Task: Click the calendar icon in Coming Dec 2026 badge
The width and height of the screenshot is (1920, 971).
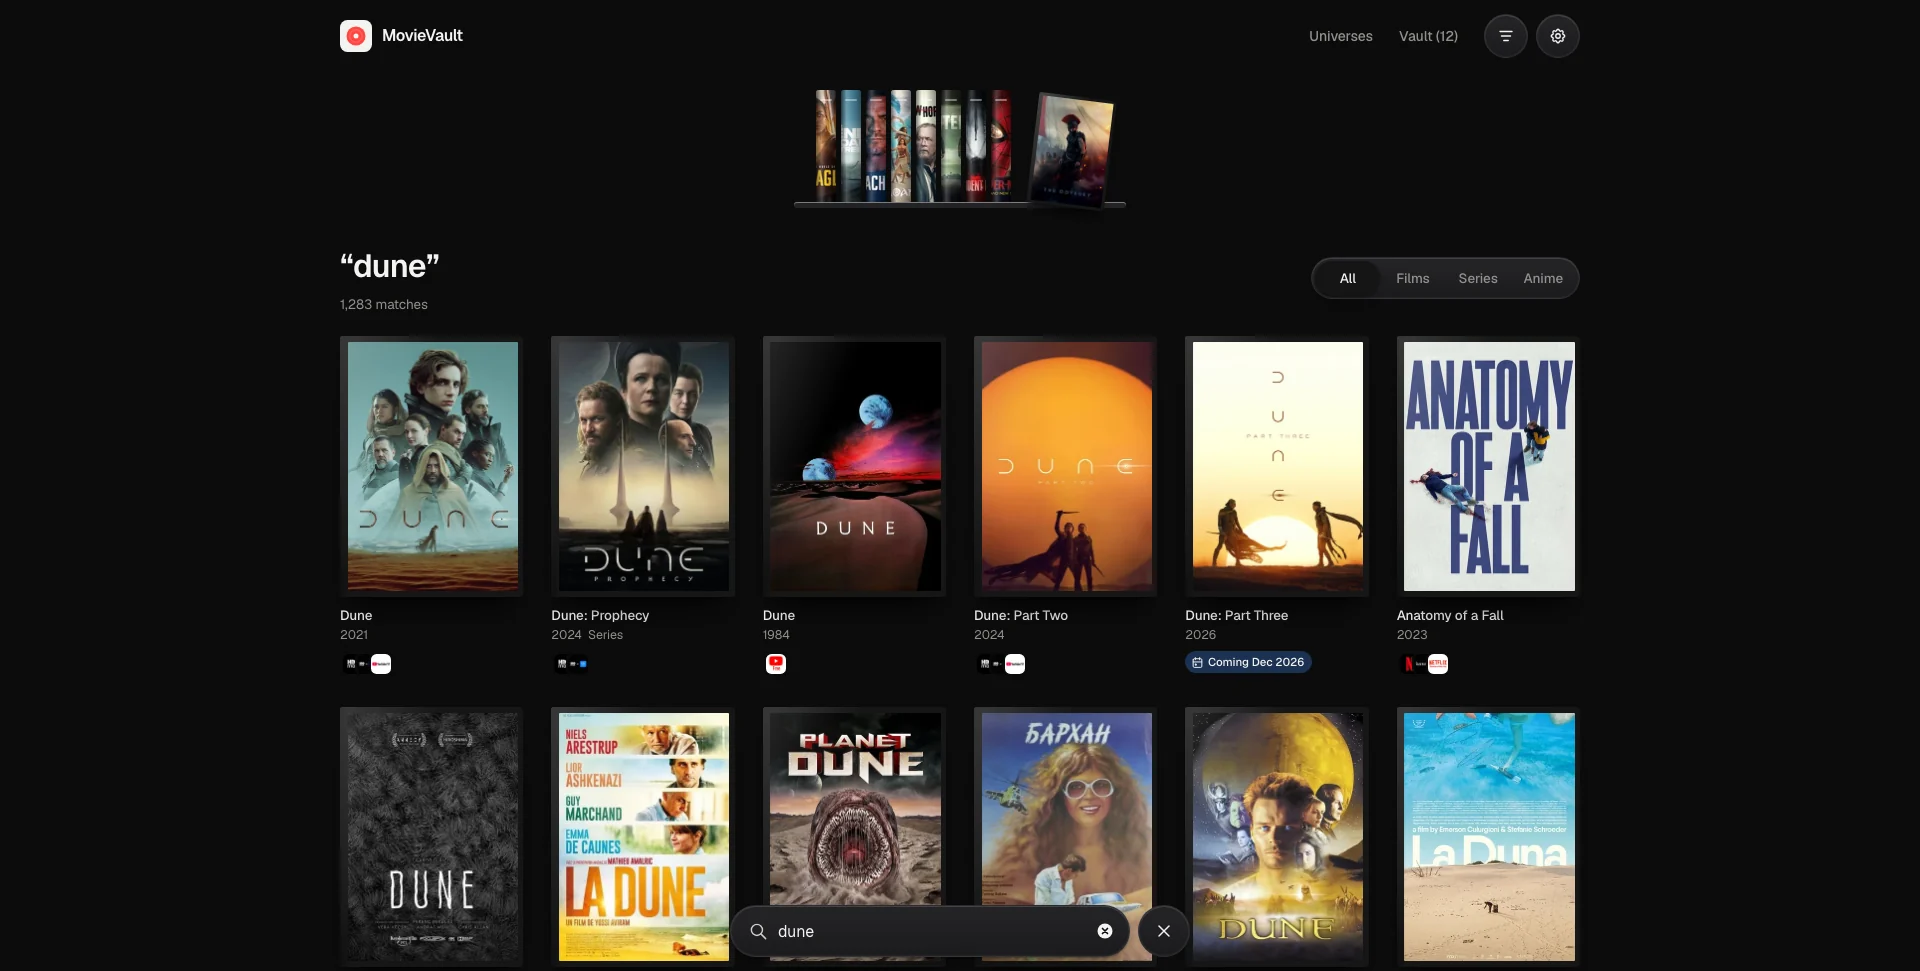Action: (1197, 662)
